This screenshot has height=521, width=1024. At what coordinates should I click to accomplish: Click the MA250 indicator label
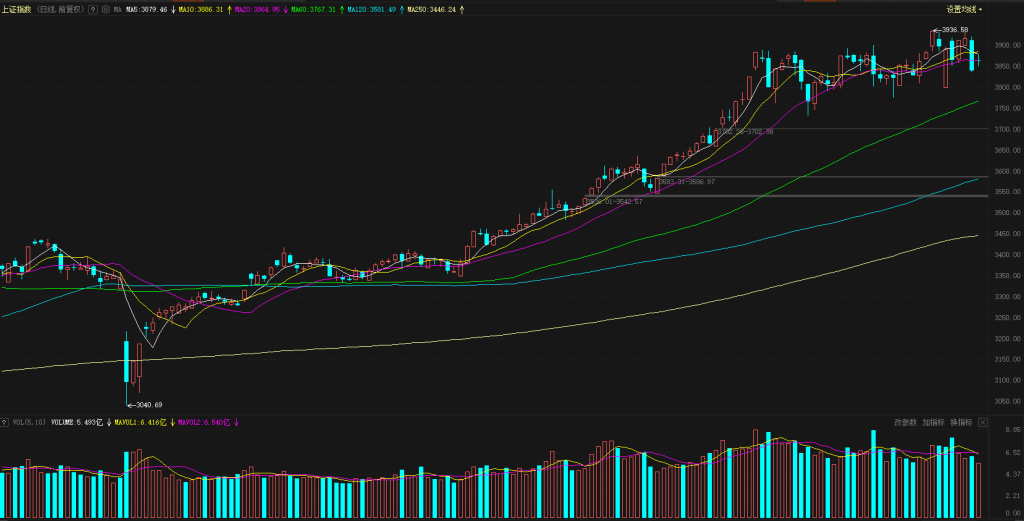[x=432, y=9]
